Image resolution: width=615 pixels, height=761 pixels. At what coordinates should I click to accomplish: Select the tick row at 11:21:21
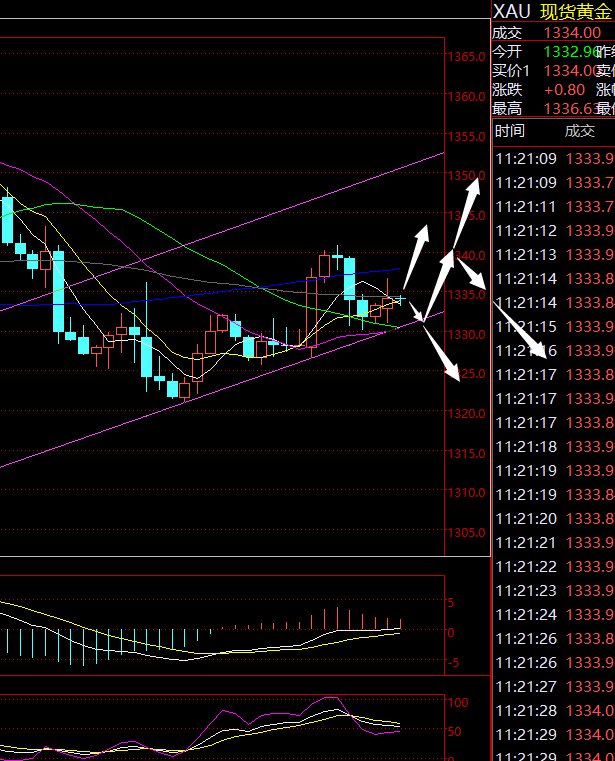[554, 543]
